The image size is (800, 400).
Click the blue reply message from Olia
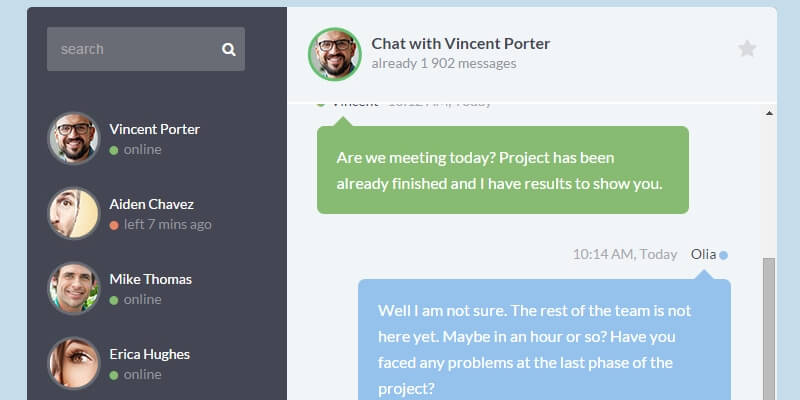(x=544, y=340)
